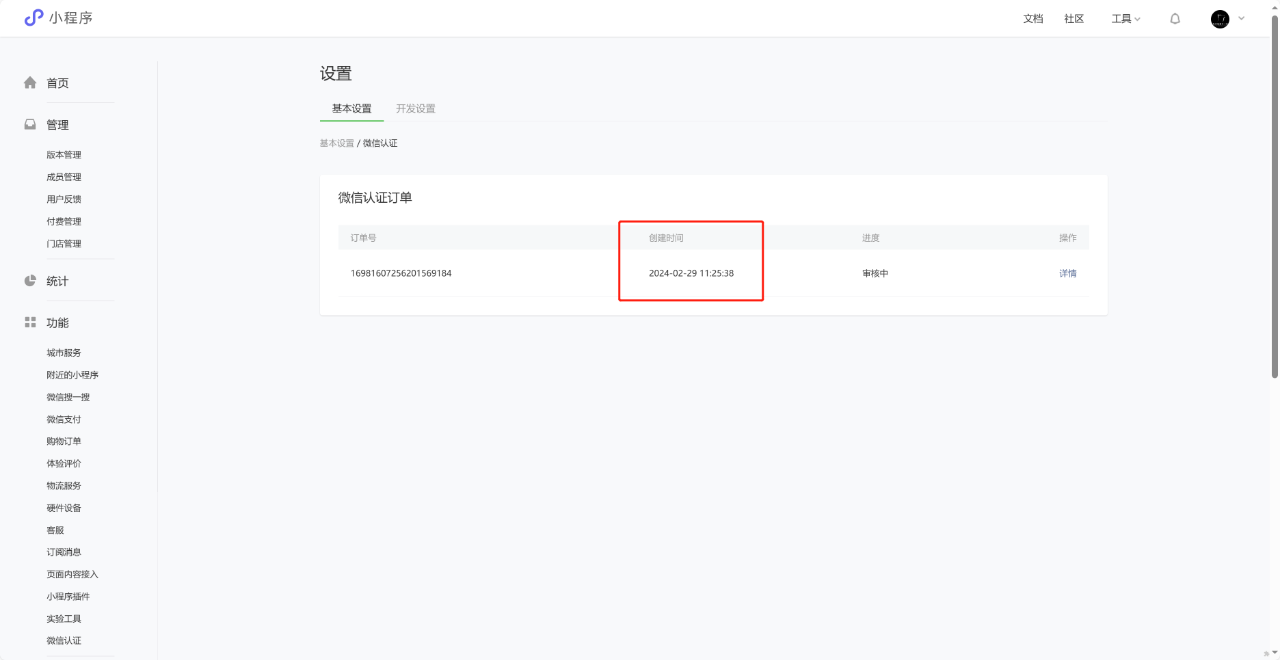Click the 小程序 logo icon
The height and width of the screenshot is (660, 1280).
click(x=34, y=18)
